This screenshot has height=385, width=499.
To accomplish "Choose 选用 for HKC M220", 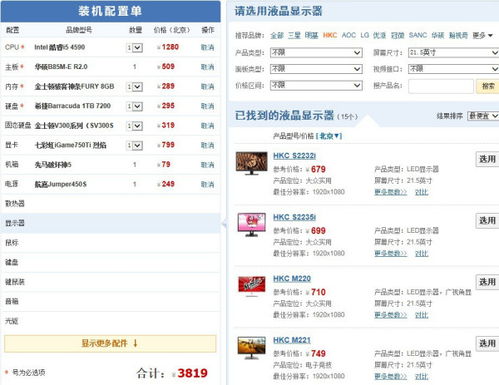I will click(487, 282).
